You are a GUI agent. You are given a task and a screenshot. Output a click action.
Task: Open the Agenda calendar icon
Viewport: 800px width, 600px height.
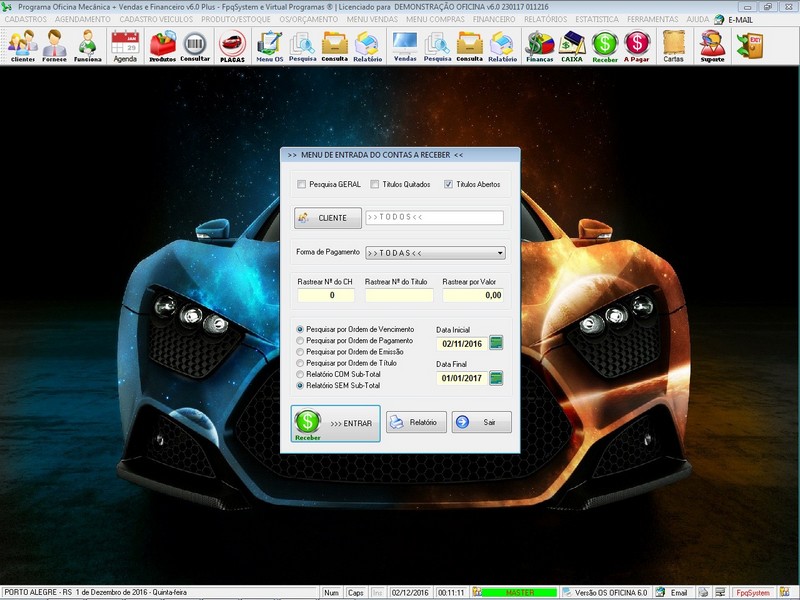125,46
